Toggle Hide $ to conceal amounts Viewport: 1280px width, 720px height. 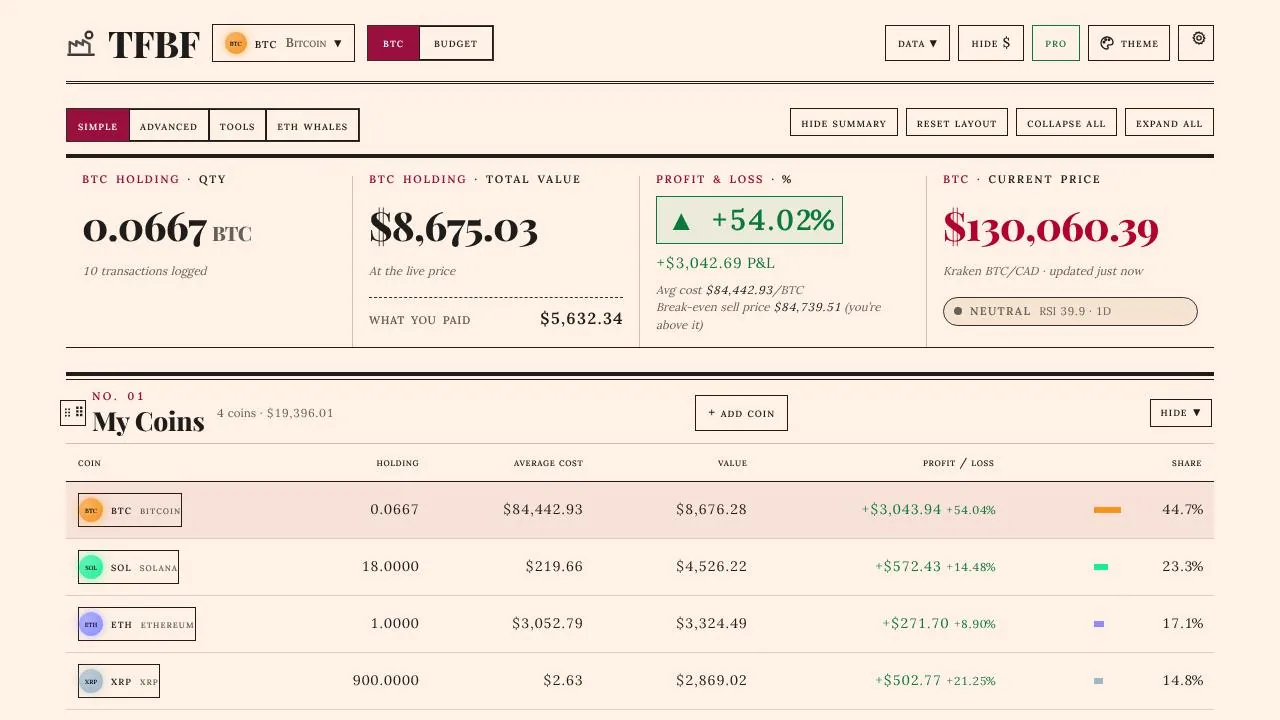click(991, 43)
